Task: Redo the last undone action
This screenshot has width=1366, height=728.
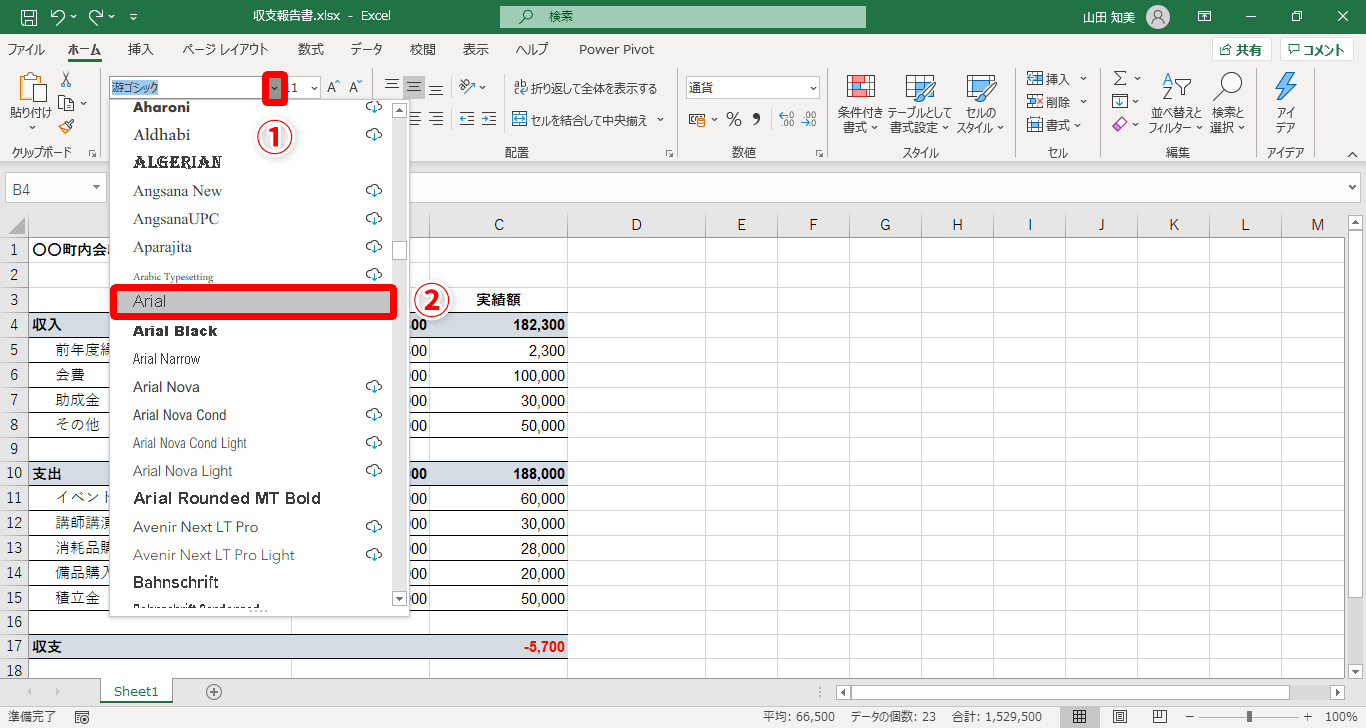Action: point(97,17)
